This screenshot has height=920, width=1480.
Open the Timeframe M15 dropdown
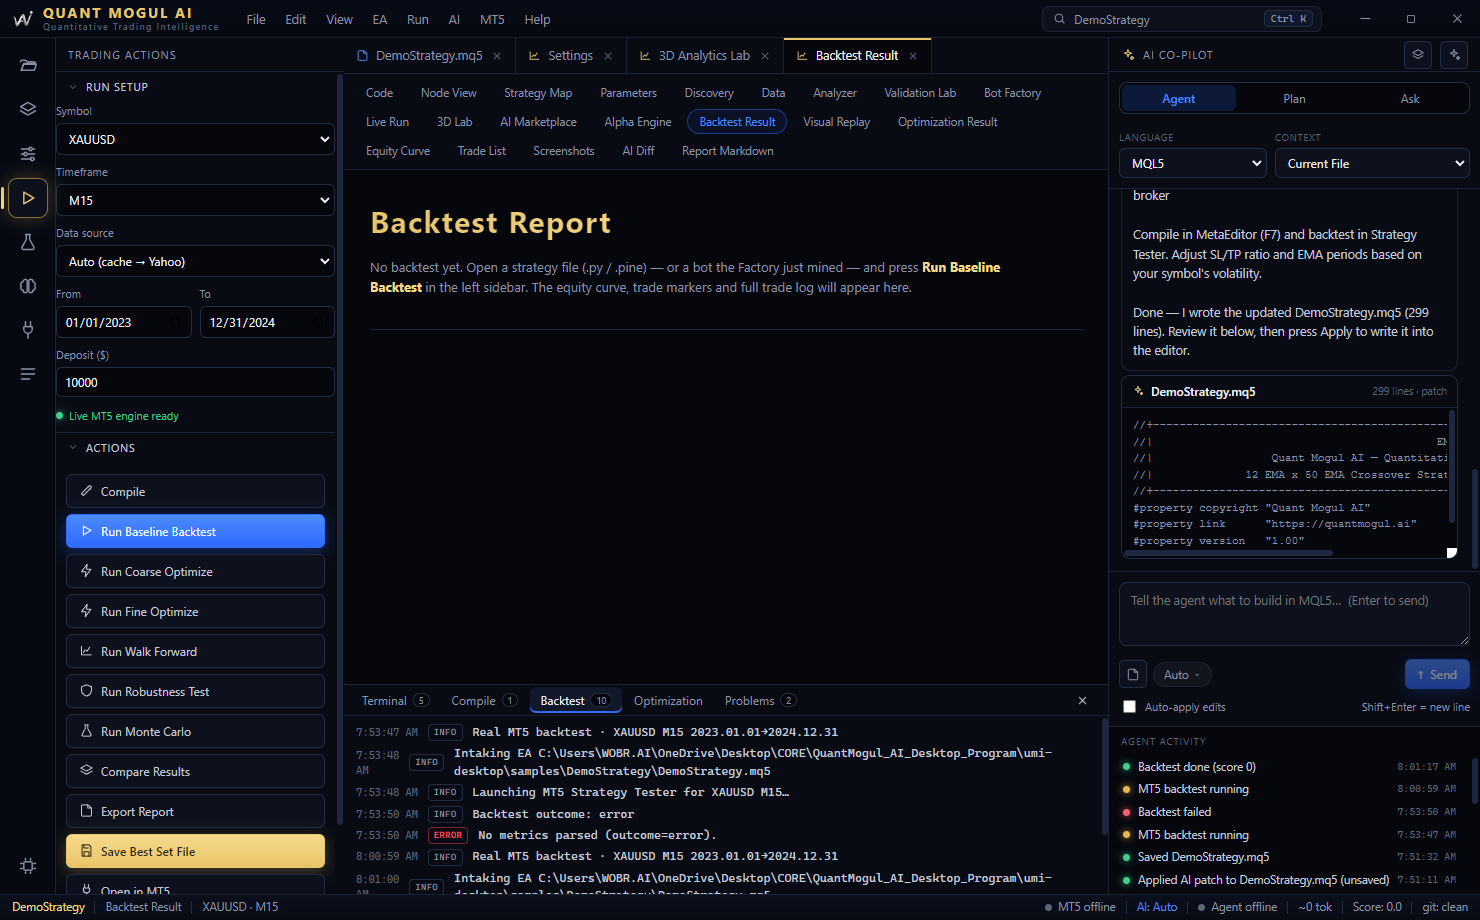click(195, 200)
